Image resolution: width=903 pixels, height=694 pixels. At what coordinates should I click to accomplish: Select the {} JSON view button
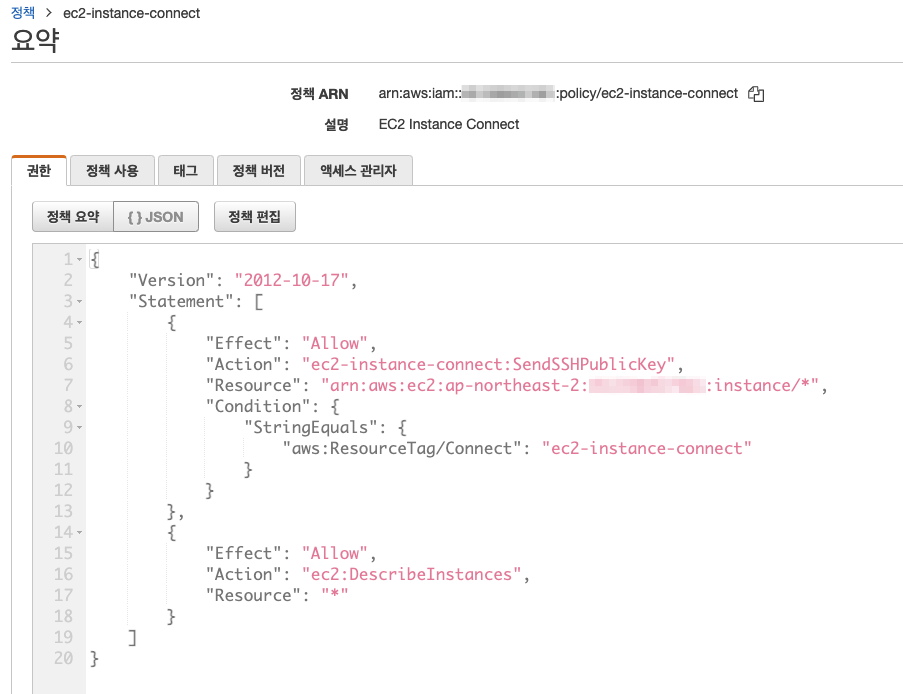[155, 217]
